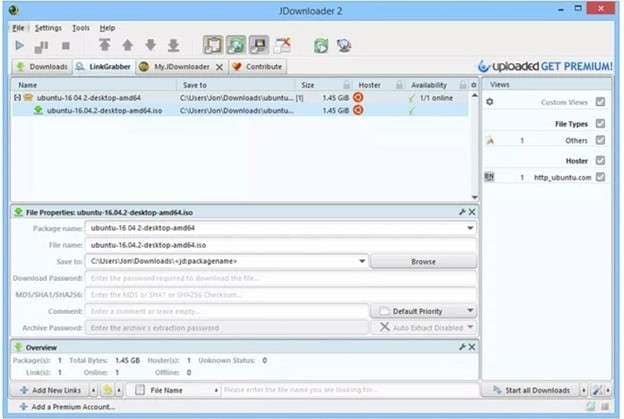The height and width of the screenshot is (419, 624).
Task: Click Add a Premium Account link
Action: tap(67, 407)
